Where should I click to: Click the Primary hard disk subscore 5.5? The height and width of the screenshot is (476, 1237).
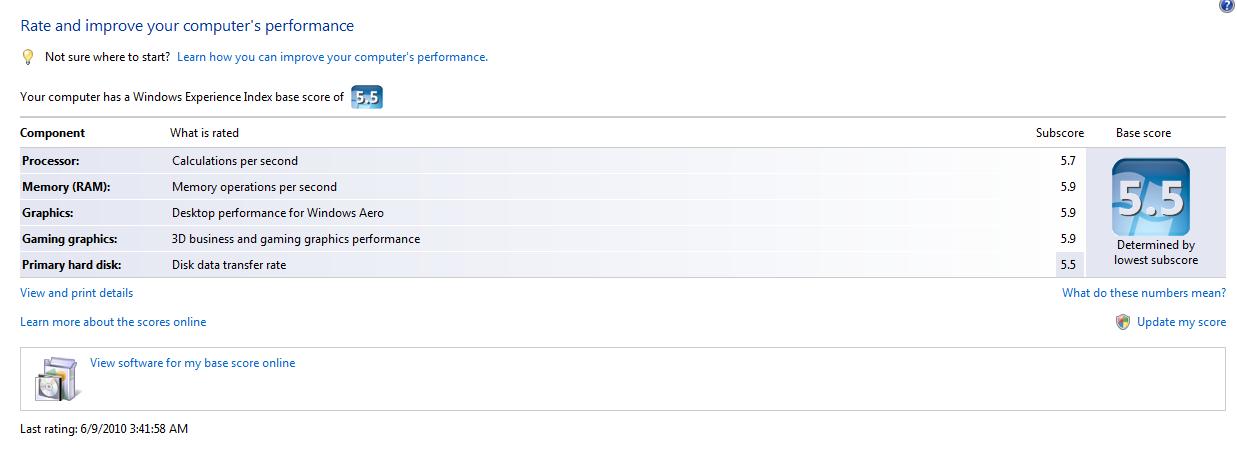pyautogui.click(x=1067, y=265)
